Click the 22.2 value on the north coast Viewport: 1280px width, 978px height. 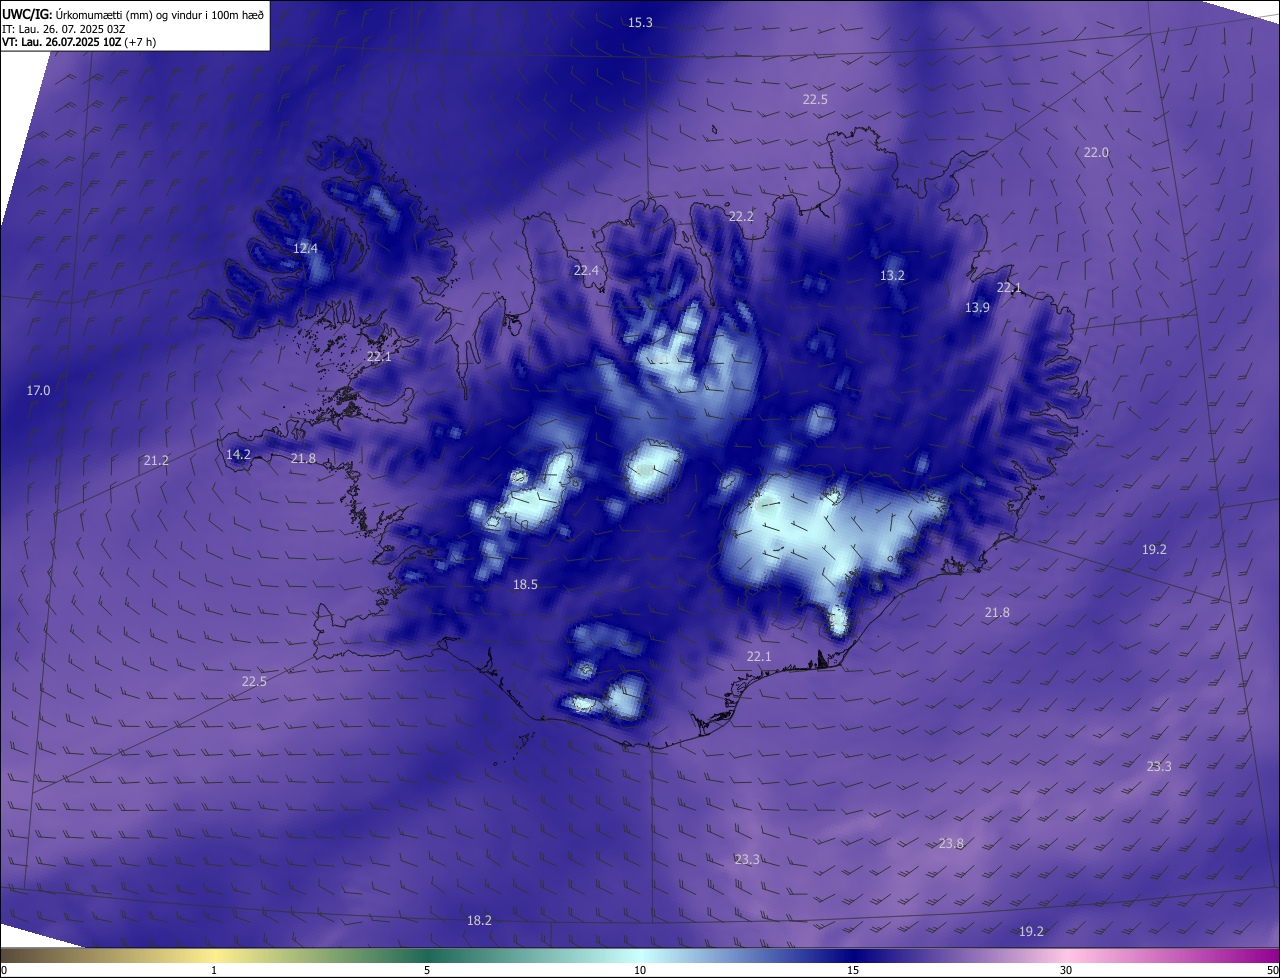pos(741,216)
